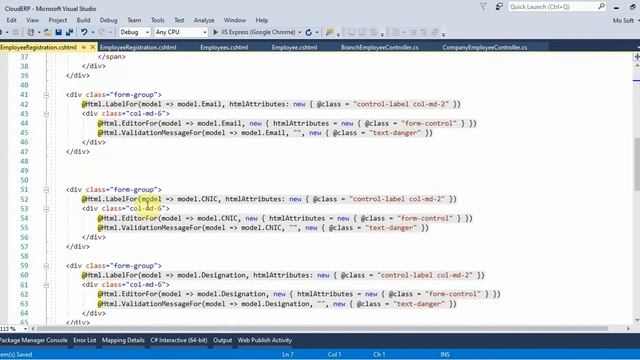Click the horizontal scrollbar right arrow
640x360 pixels.
(629, 329)
